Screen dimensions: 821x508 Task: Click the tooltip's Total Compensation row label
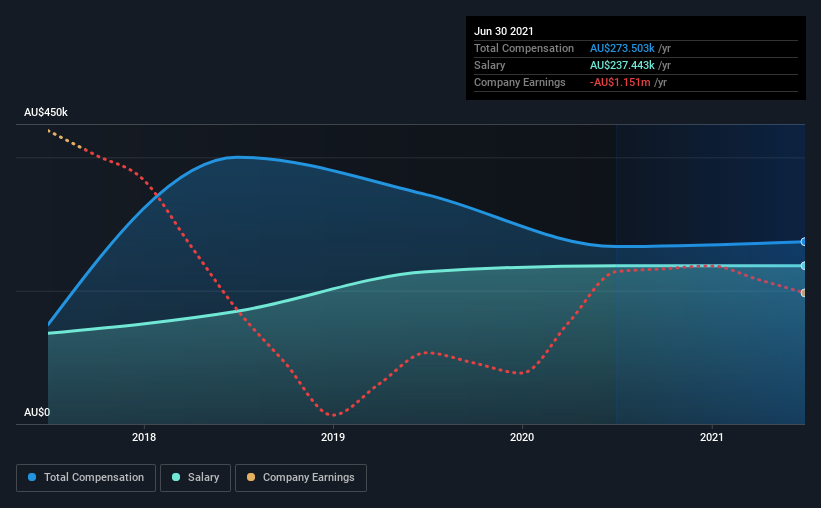[x=524, y=48]
